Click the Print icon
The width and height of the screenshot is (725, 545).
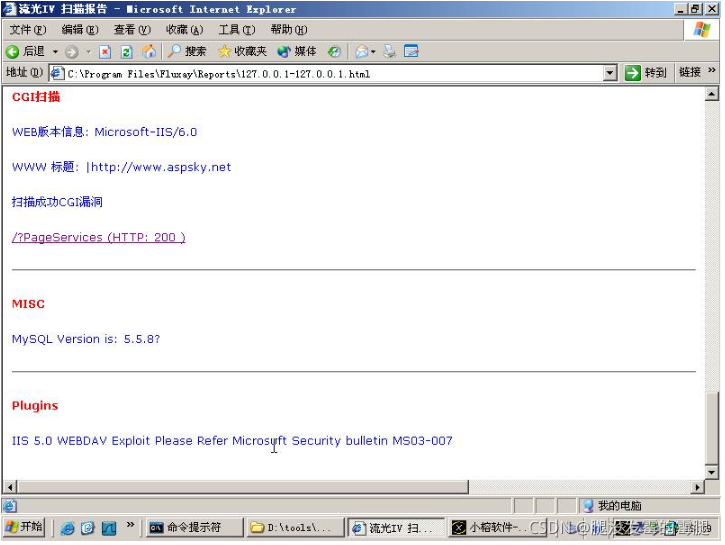tap(389, 52)
